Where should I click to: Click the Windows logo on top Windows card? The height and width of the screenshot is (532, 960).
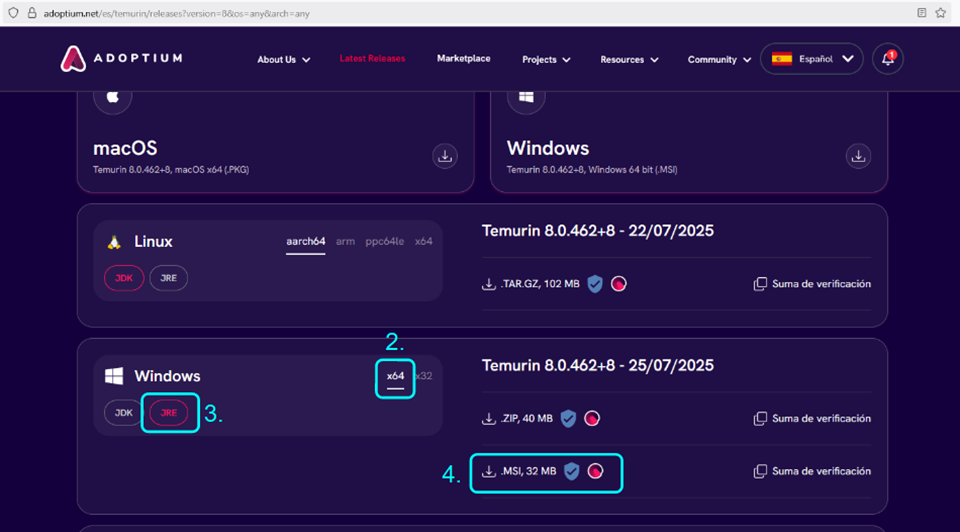pyautogui.click(x=526, y=96)
